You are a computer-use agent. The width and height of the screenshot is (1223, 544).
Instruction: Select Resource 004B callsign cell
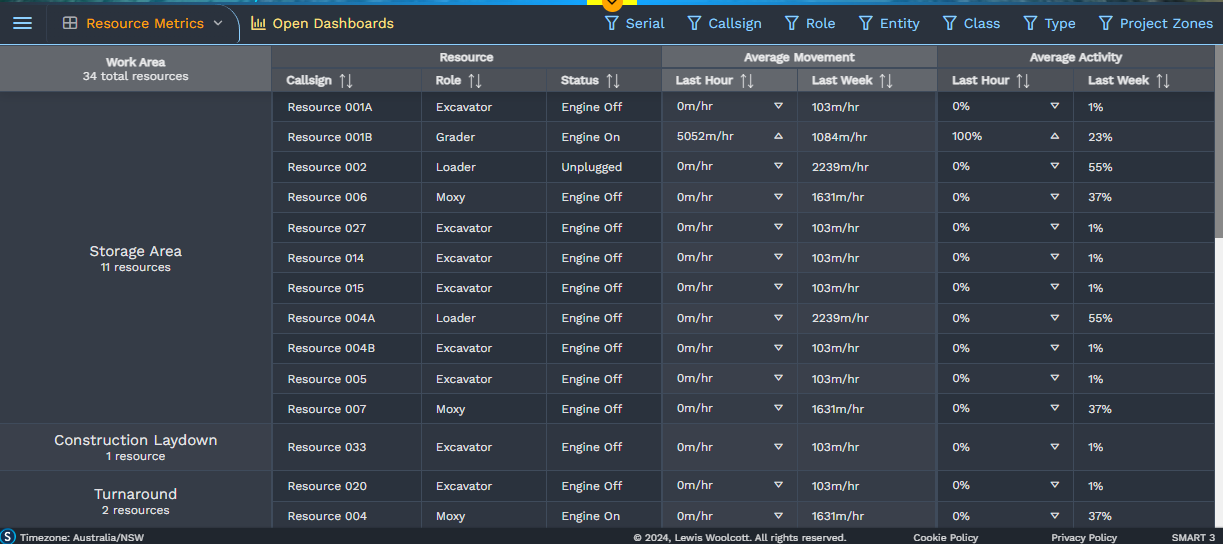coord(346,348)
